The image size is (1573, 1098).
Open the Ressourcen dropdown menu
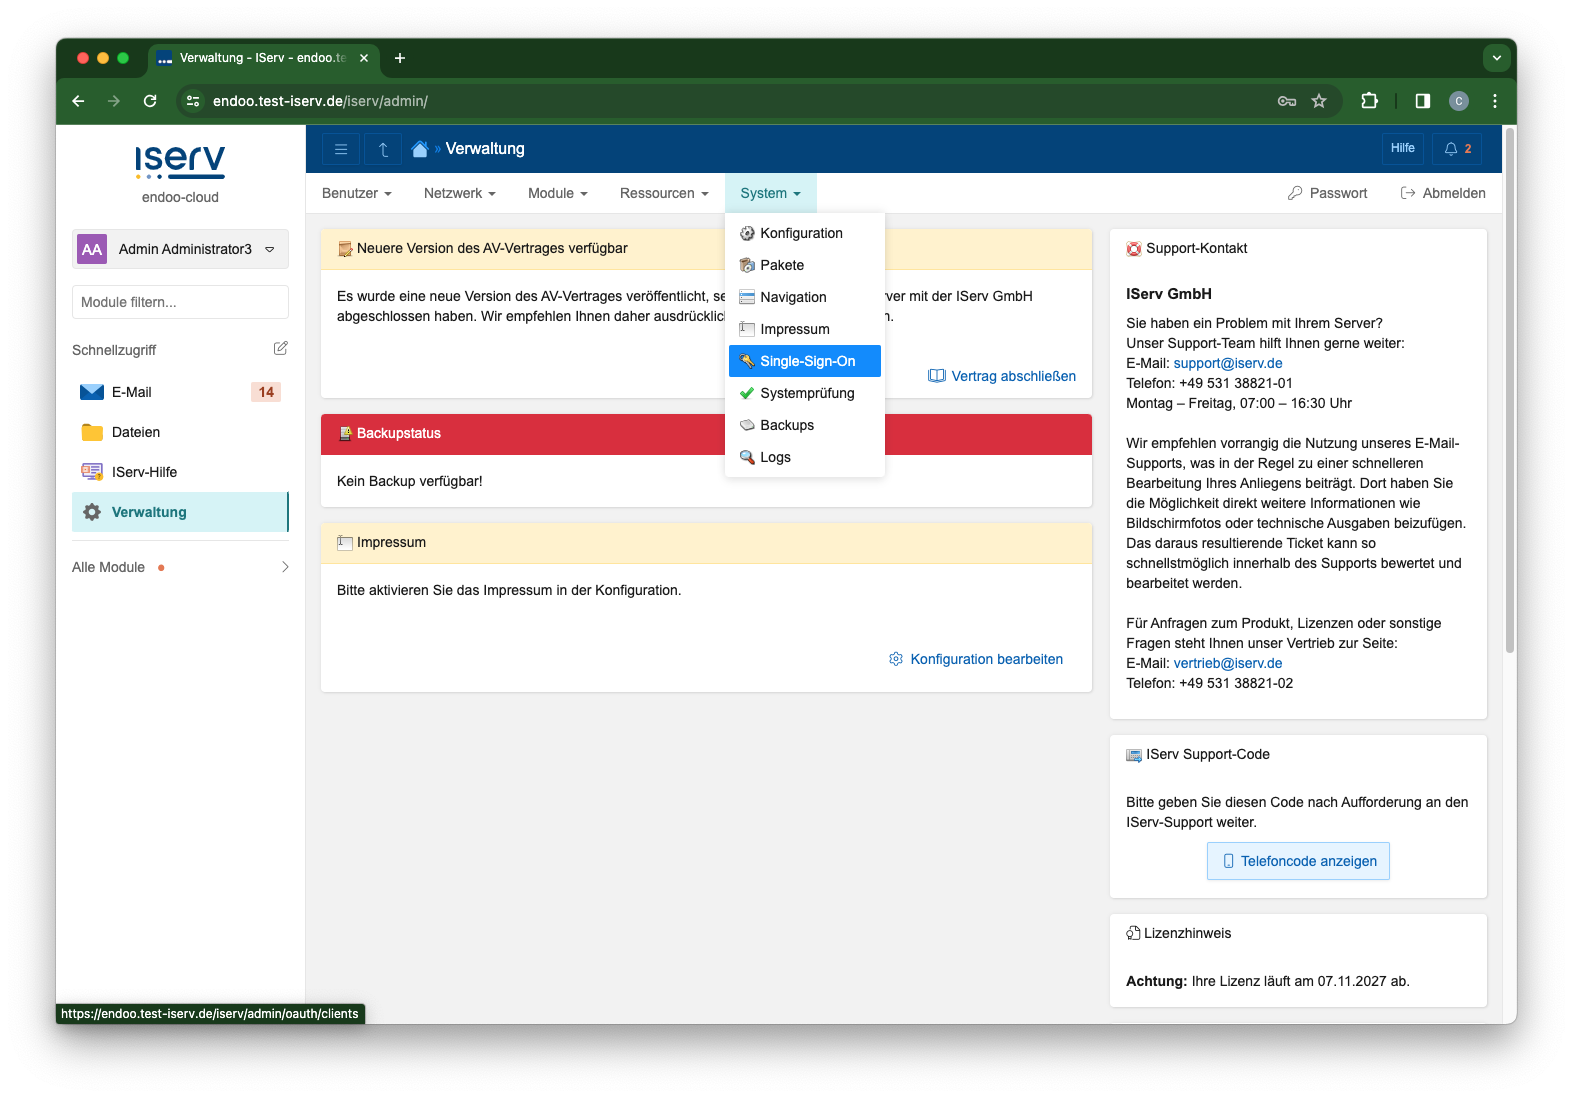tap(664, 193)
